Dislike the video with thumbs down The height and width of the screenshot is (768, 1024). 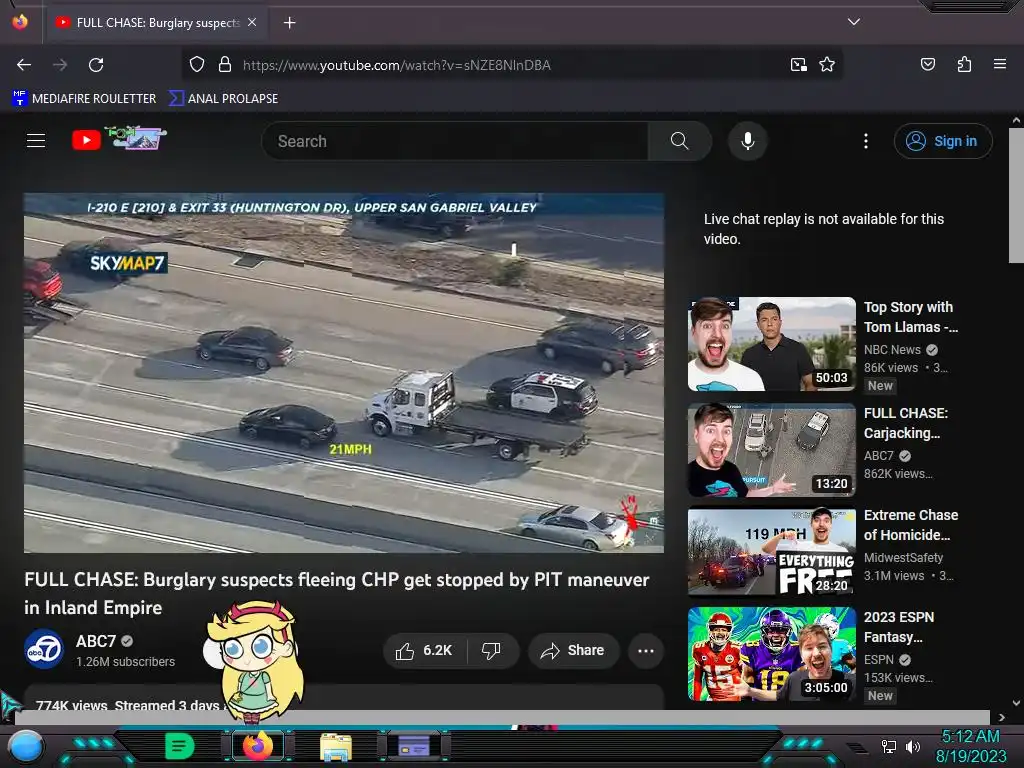click(x=491, y=650)
